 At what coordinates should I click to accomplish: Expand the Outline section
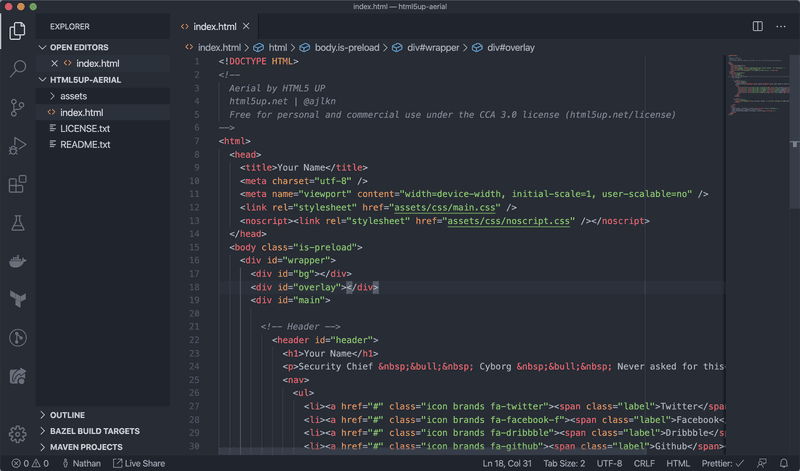(67, 415)
